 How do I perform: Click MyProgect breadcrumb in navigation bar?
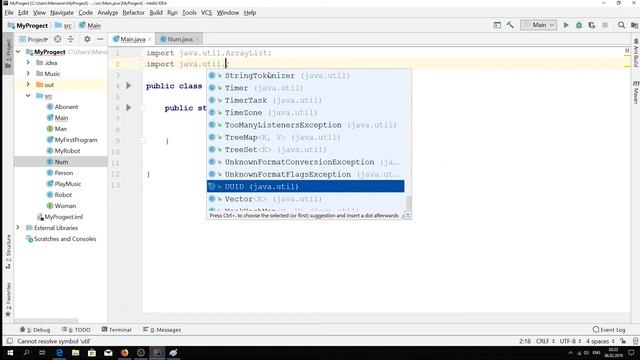click(x=28, y=25)
